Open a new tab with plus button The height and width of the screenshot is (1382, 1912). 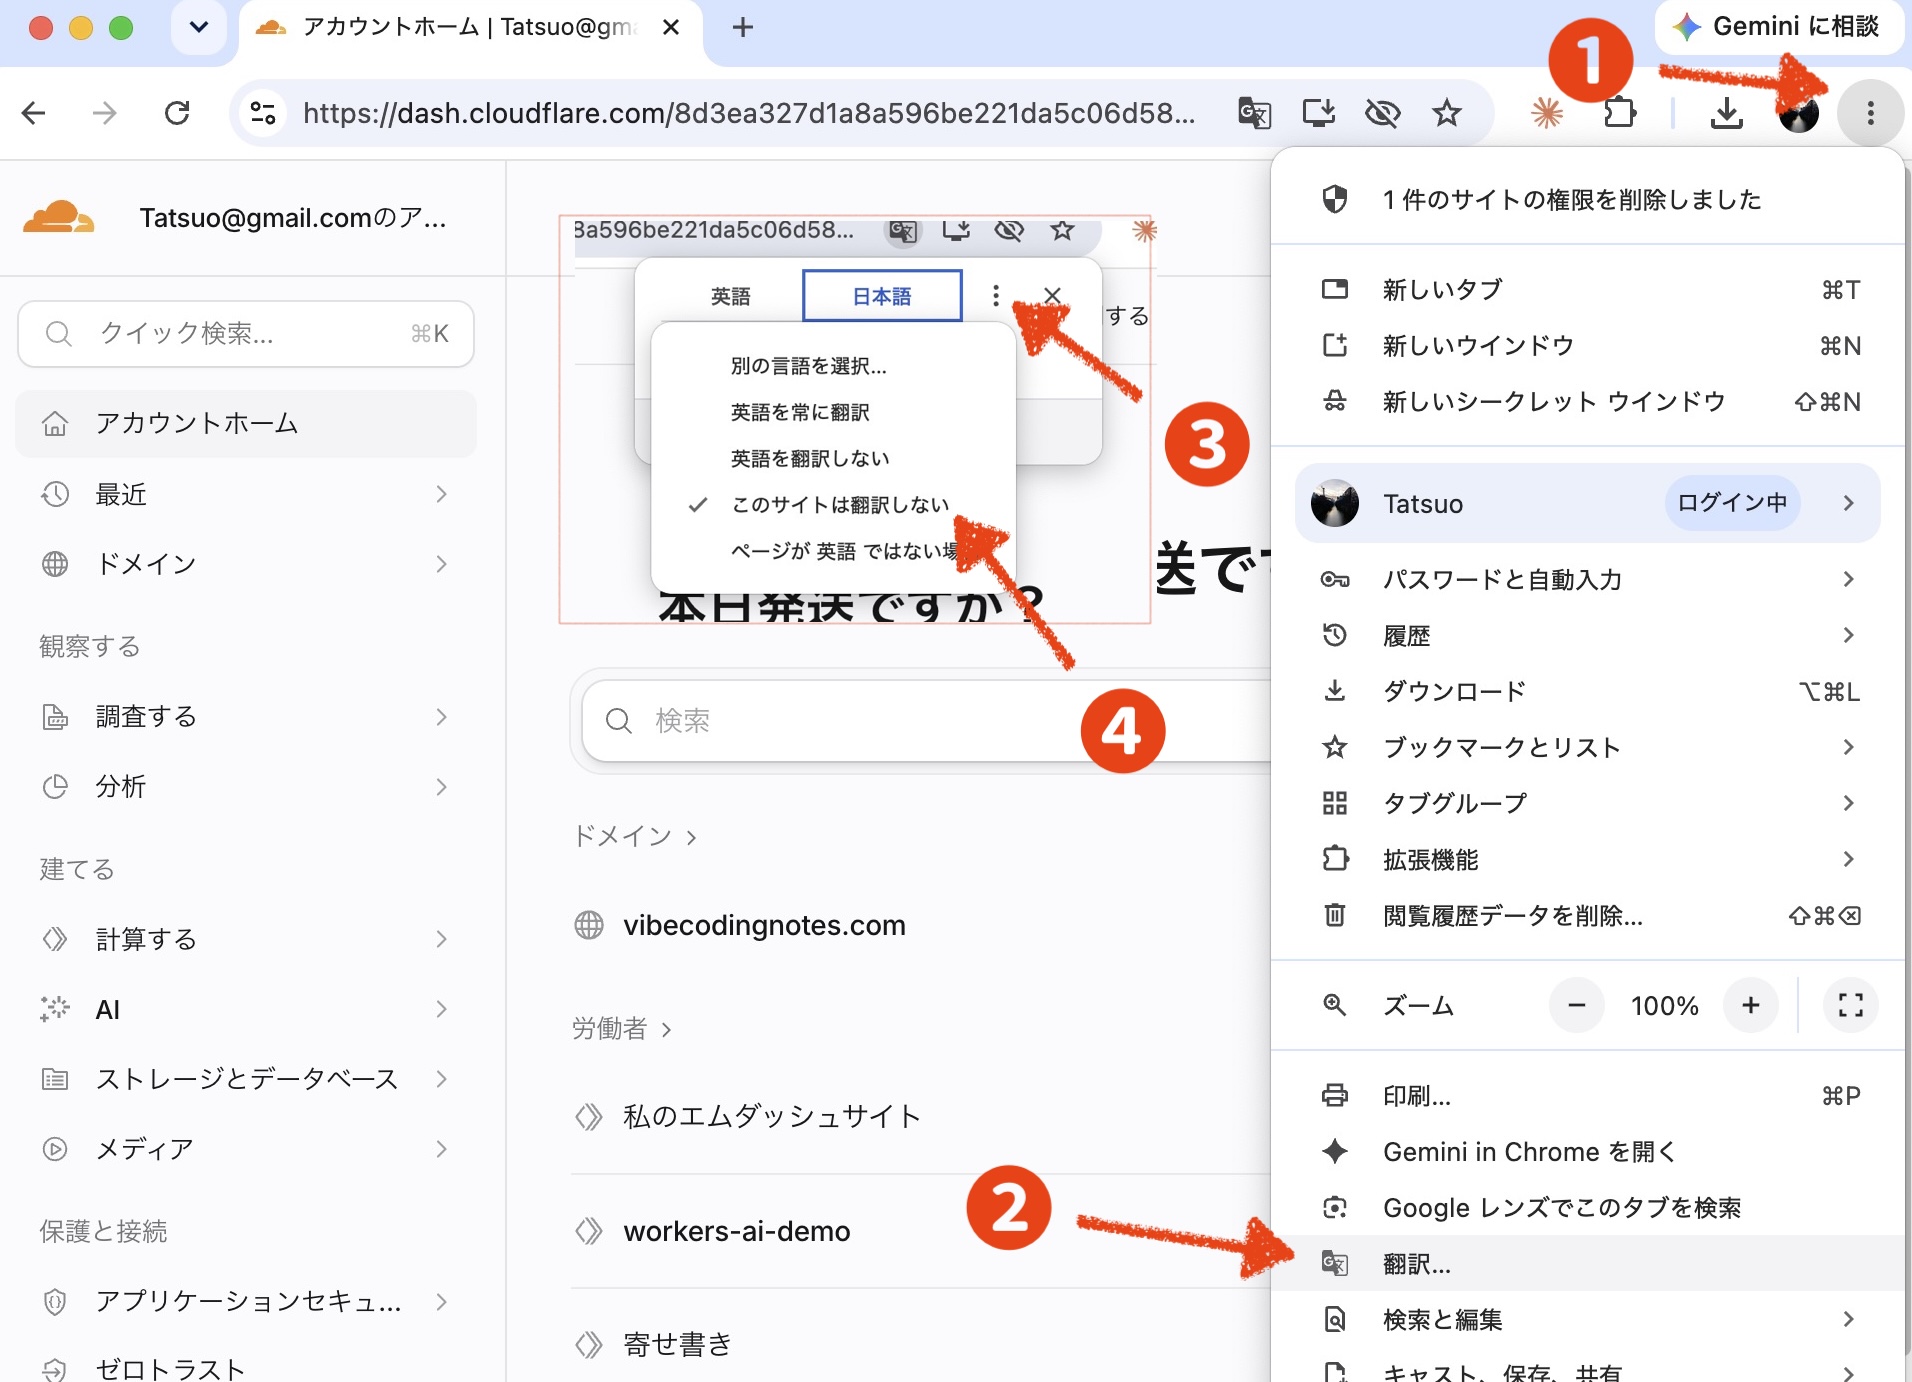point(742,27)
